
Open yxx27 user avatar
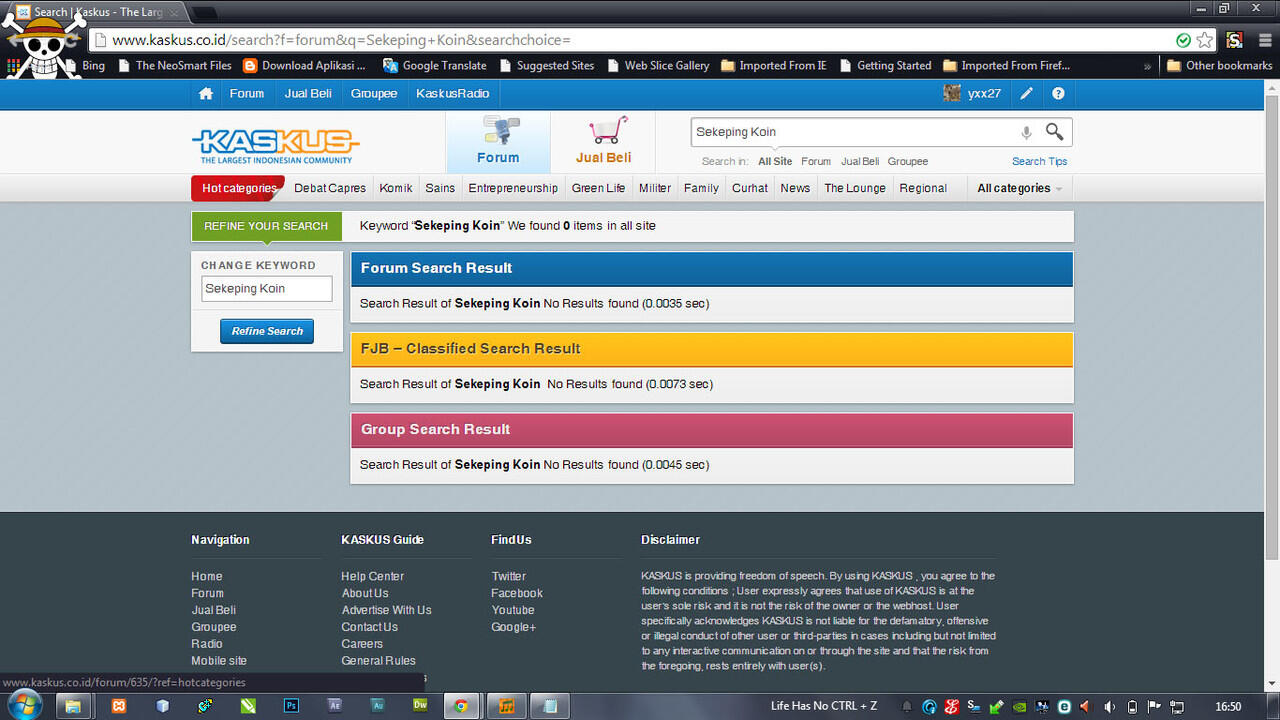pyautogui.click(x=952, y=93)
